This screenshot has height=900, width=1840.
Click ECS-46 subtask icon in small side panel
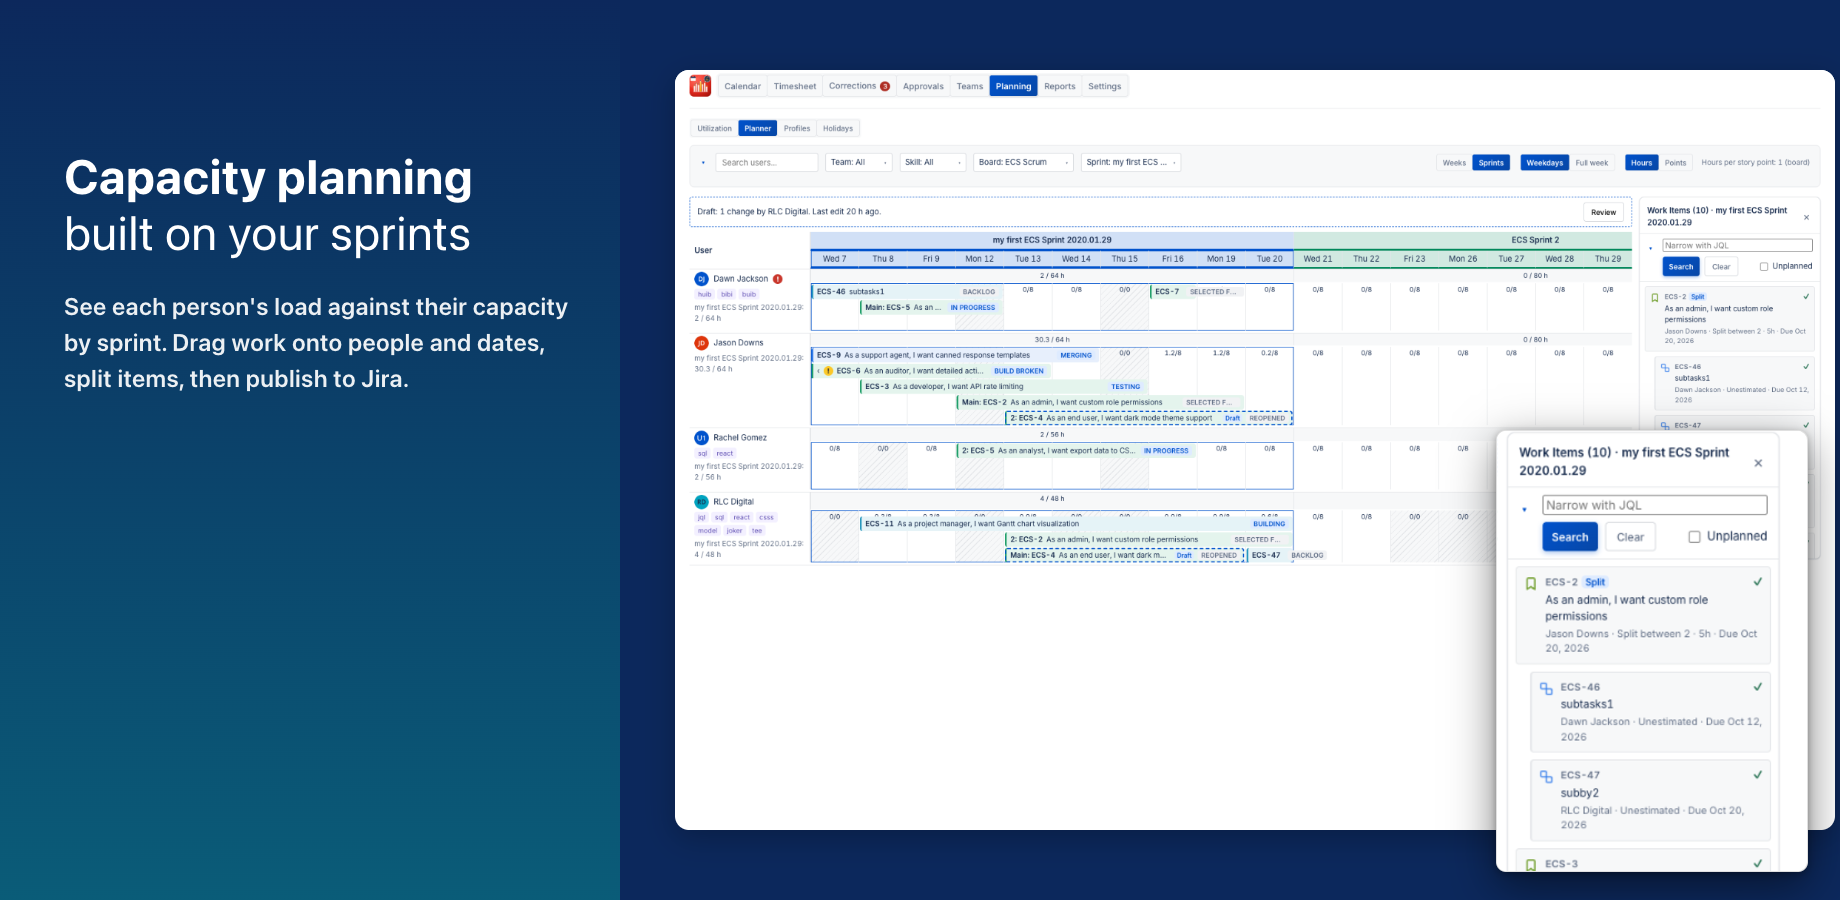click(1665, 367)
